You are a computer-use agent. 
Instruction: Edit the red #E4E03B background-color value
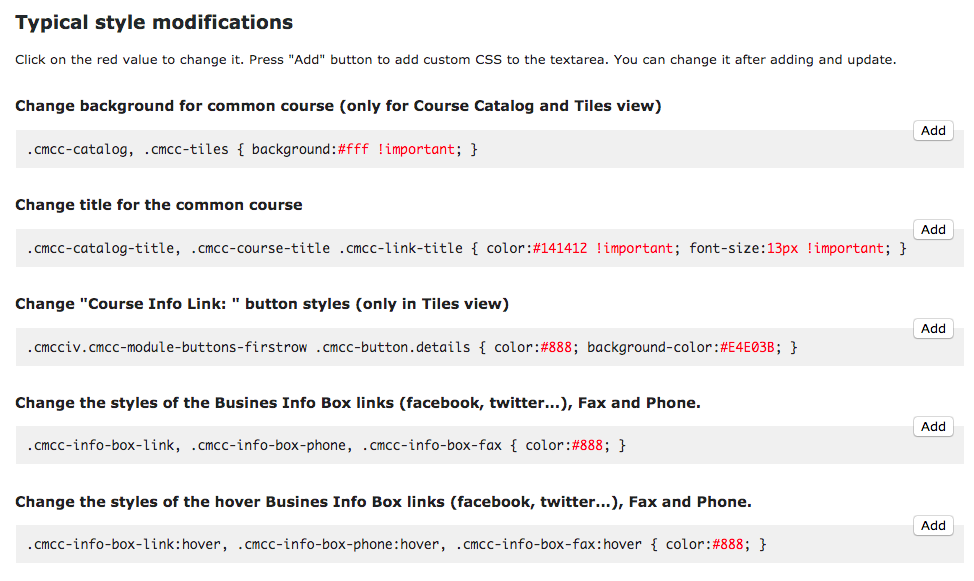747,347
